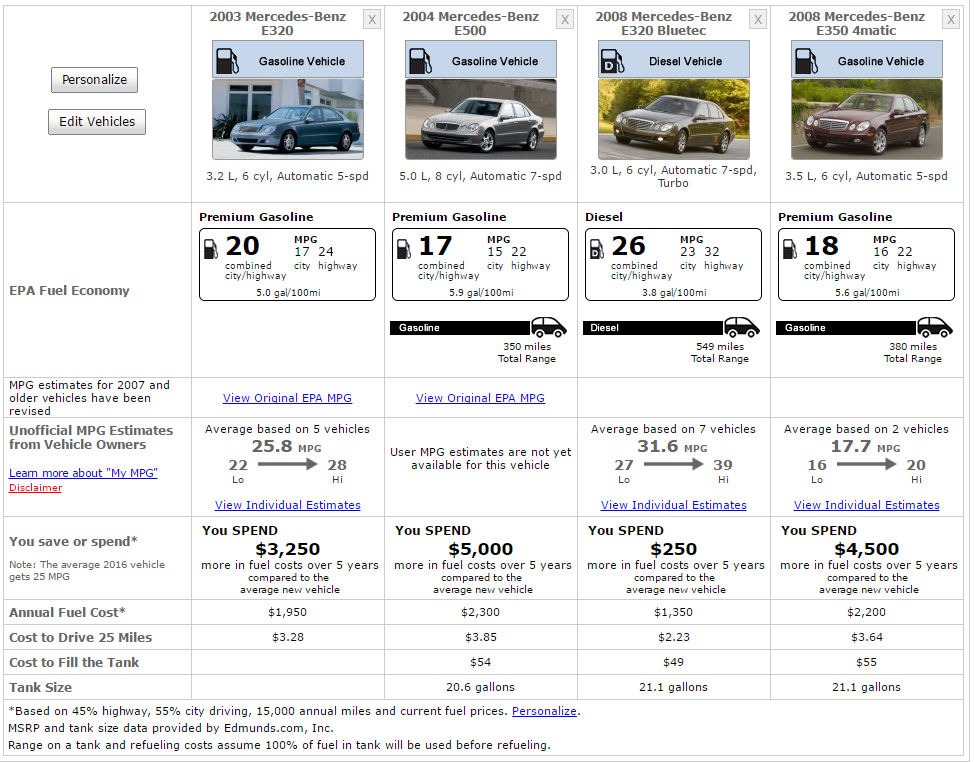Open the red Disclaimer link
Screen dimensions: 974x762
[x=35, y=488]
